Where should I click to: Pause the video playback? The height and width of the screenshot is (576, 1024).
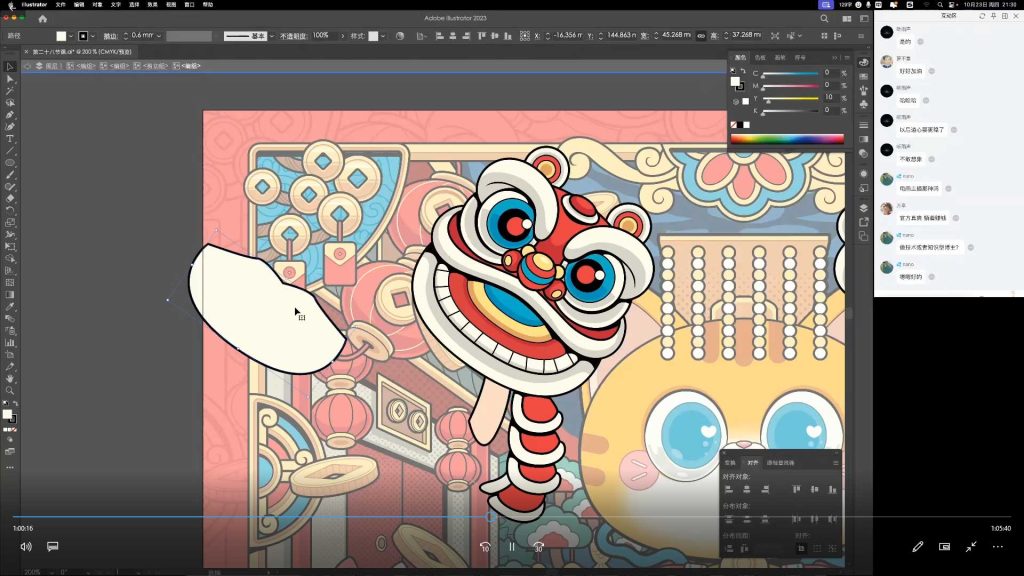coord(512,547)
